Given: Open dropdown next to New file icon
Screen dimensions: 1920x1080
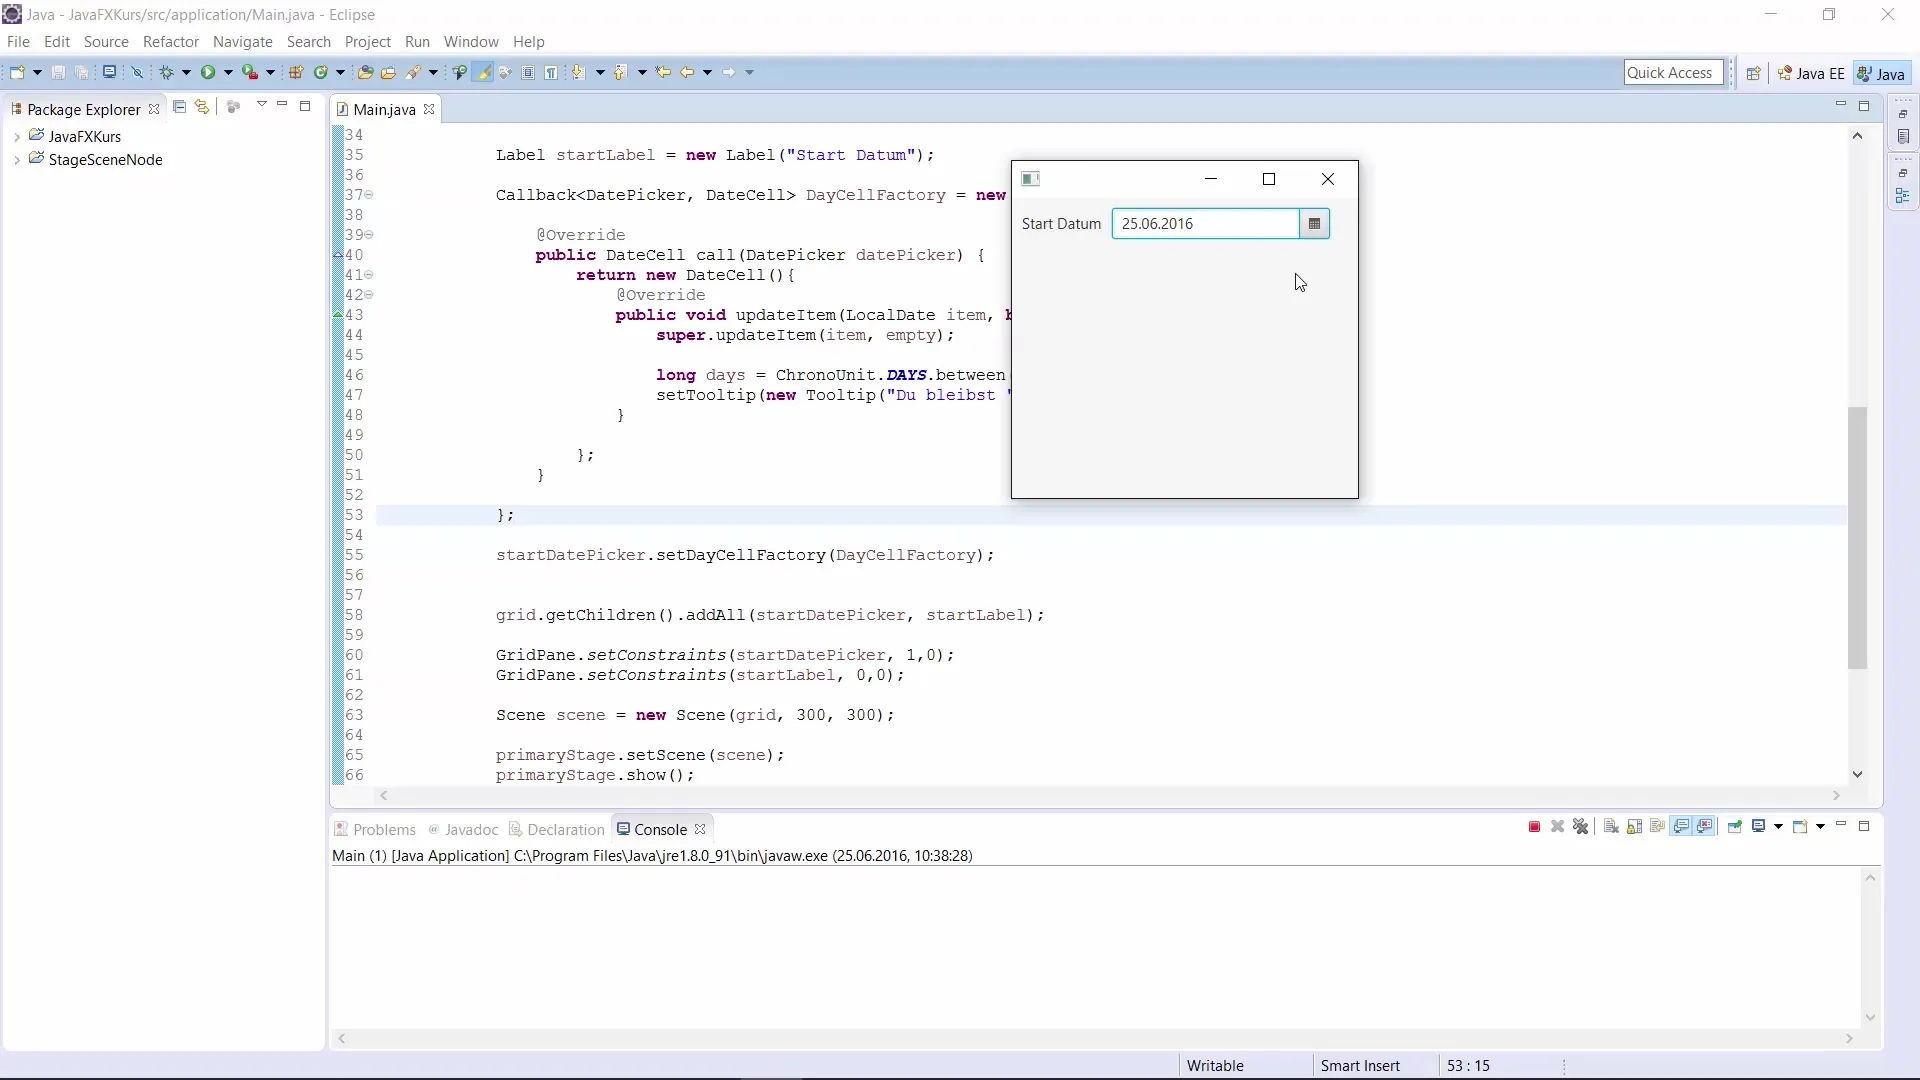Looking at the screenshot, I should pos(37,72).
